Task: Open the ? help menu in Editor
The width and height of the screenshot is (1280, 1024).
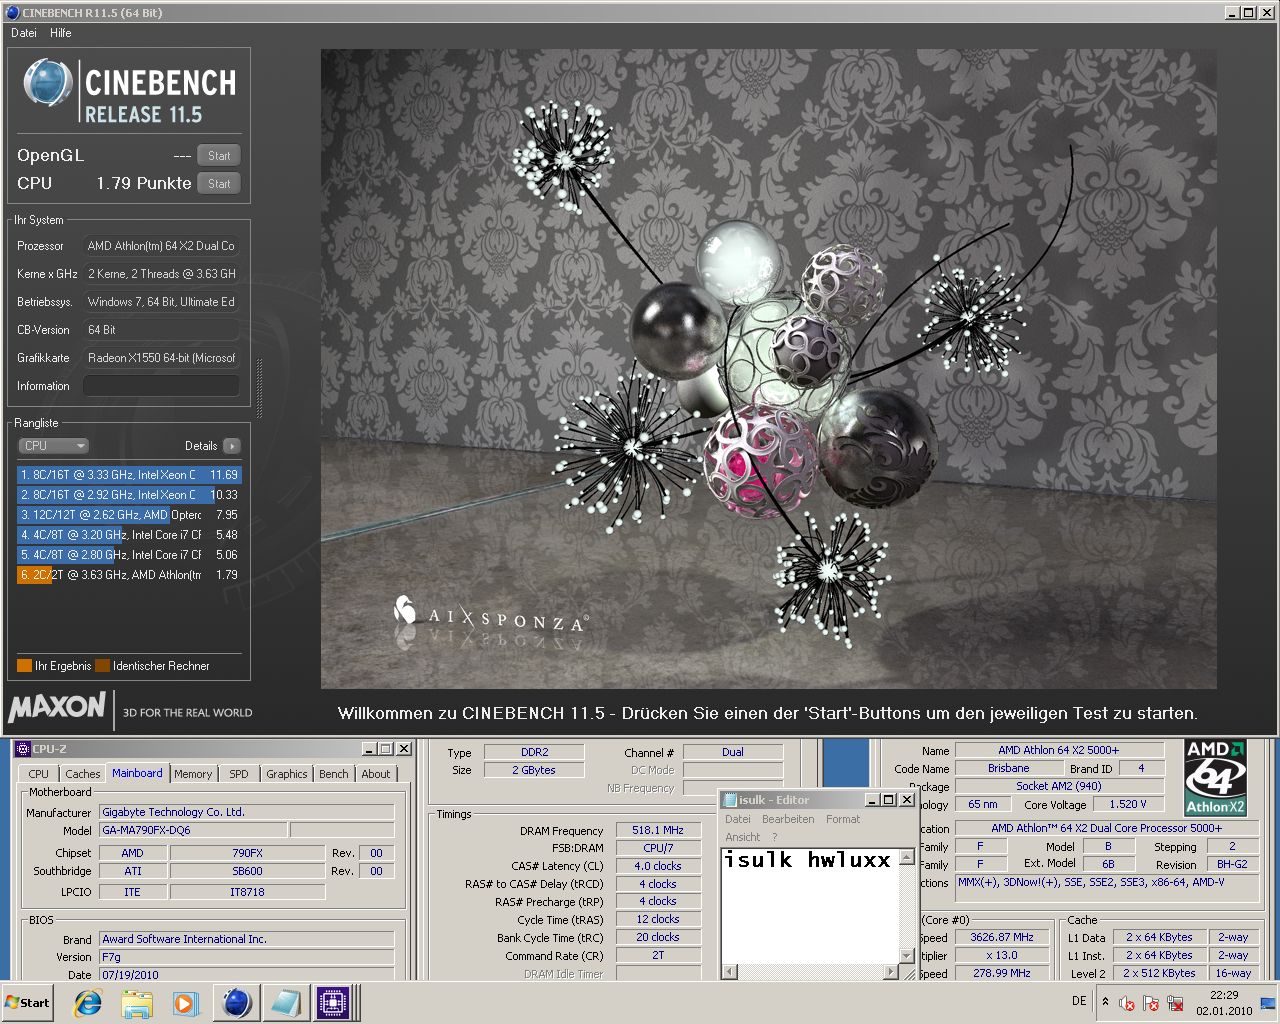Action: point(774,837)
